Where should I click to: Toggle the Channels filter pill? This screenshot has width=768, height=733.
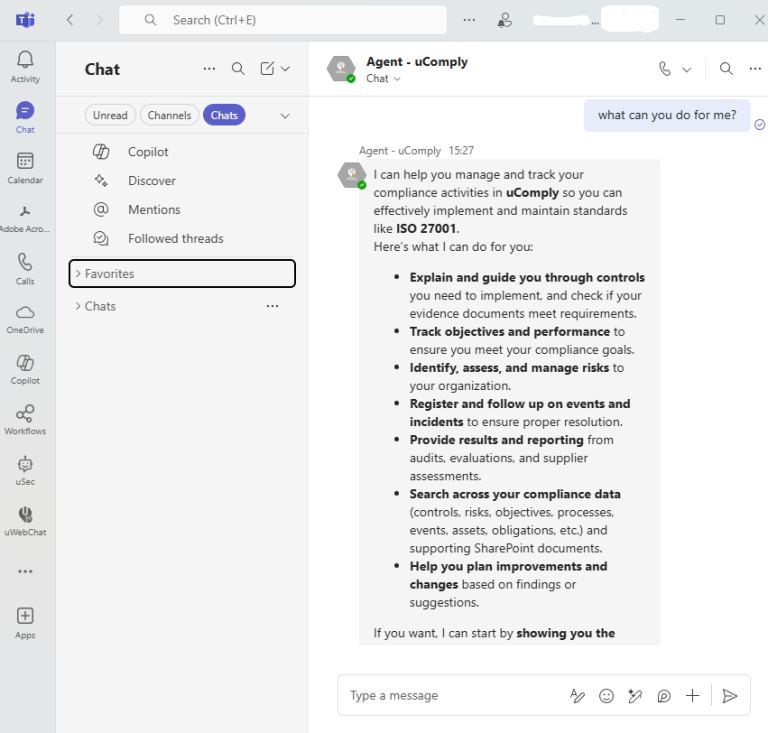pos(169,115)
